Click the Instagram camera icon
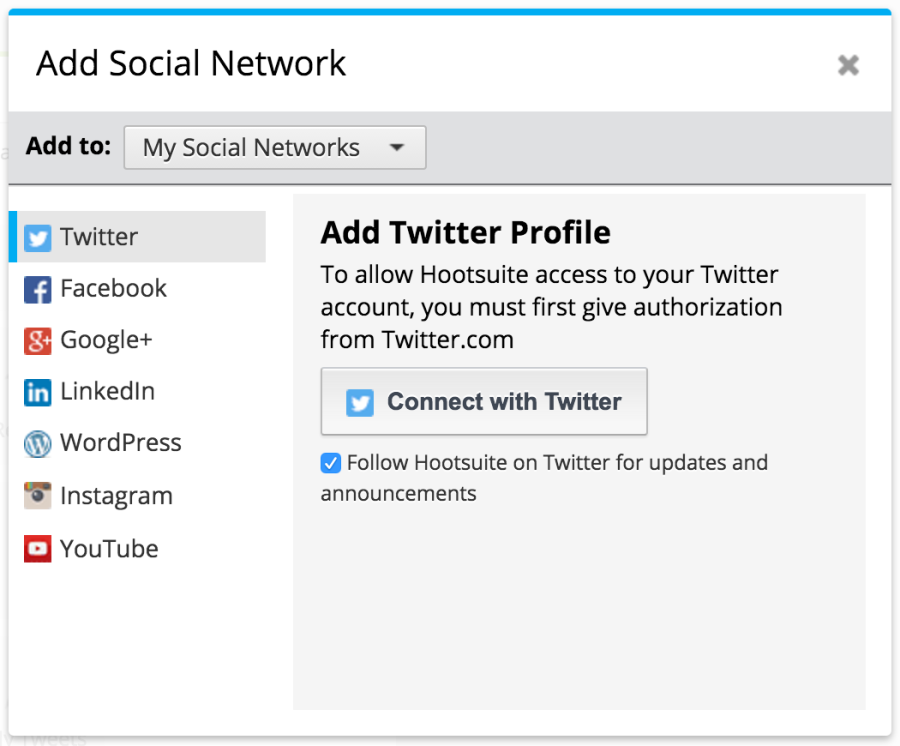Image resolution: width=900 pixels, height=746 pixels. (x=38, y=496)
